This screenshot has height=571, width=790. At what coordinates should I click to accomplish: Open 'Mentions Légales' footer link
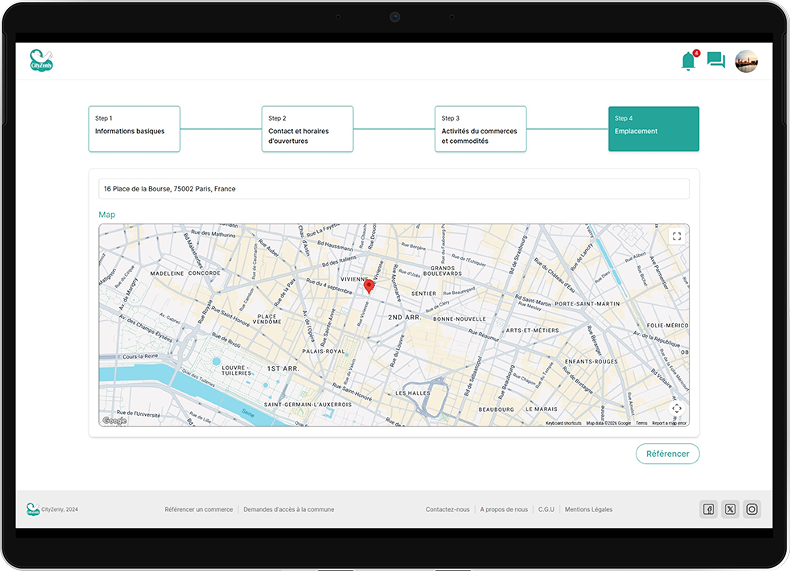point(588,509)
